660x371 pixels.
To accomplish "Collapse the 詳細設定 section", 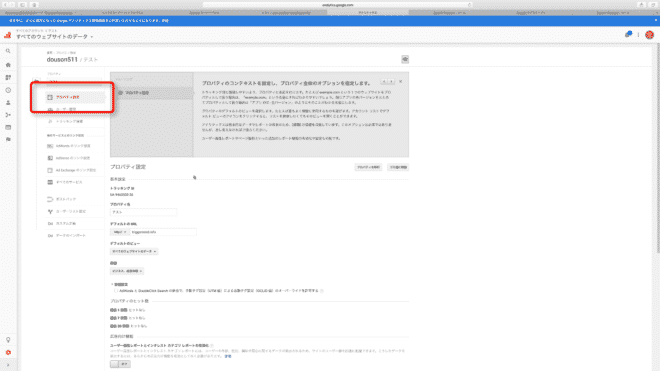I will coord(120,285).
